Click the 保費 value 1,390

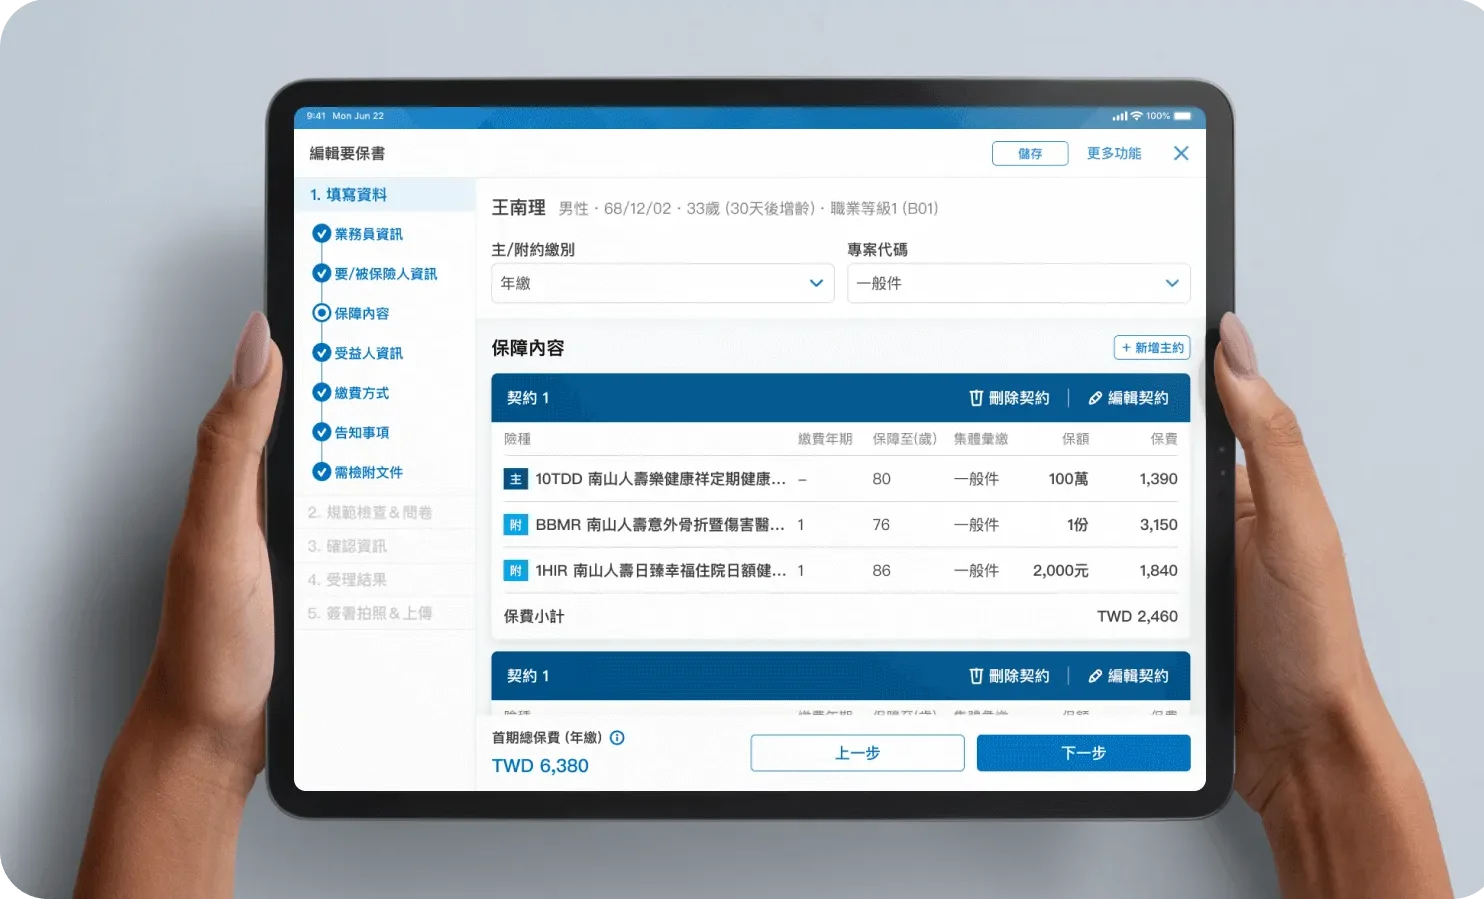coord(1158,479)
